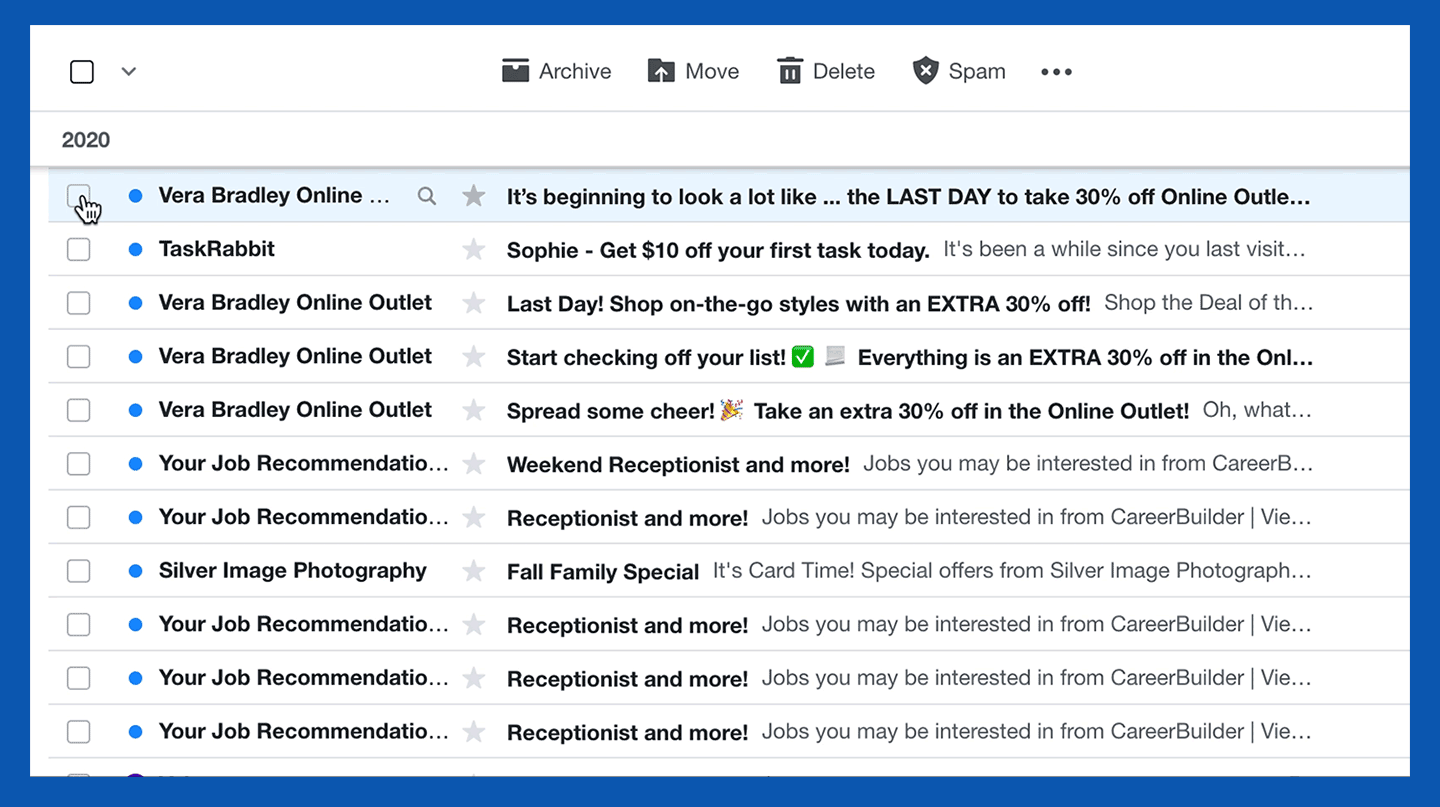Click the Move icon in the toolbar

[693, 70]
